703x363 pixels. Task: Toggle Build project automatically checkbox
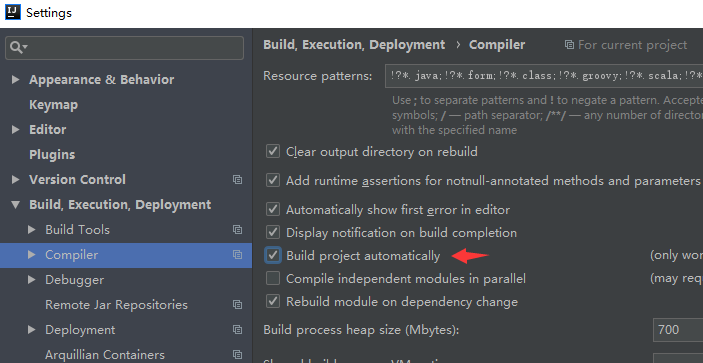point(273,255)
